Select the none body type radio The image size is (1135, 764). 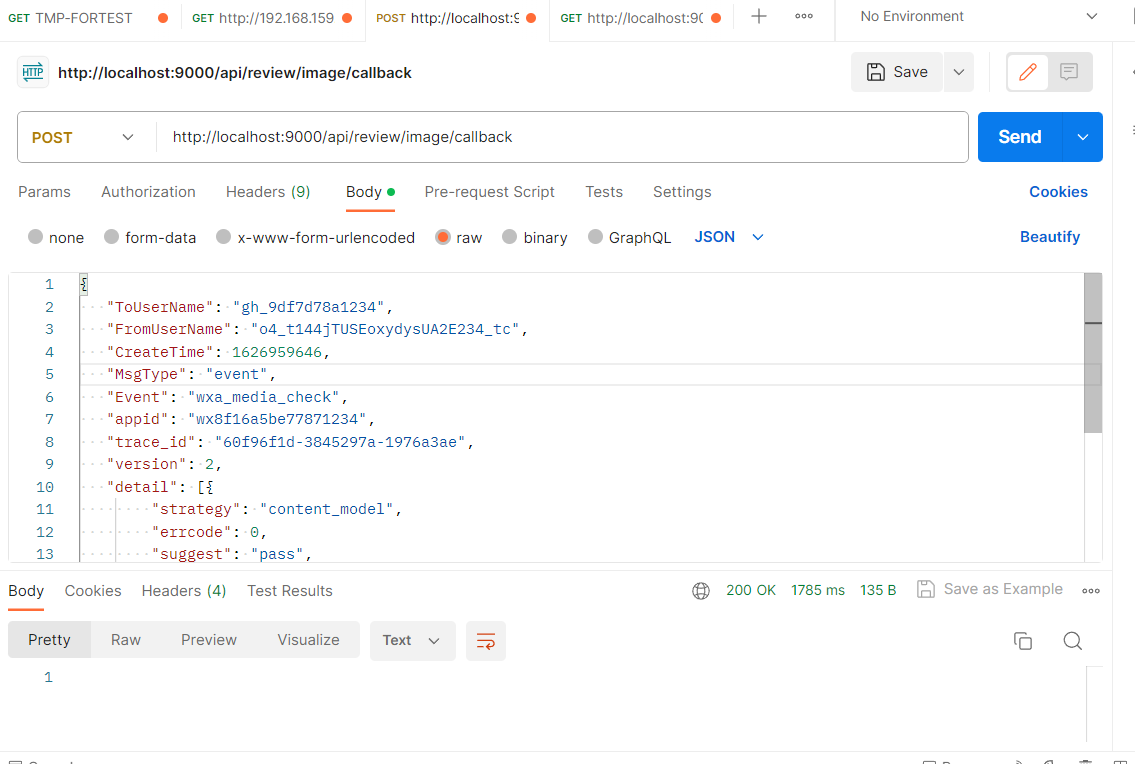coord(36,237)
